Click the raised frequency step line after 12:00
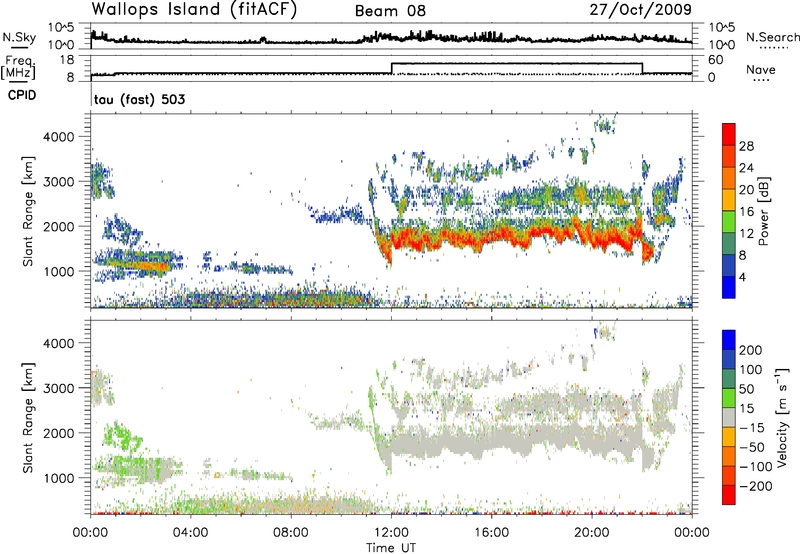800x554 pixels. click(x=517, y=63)
